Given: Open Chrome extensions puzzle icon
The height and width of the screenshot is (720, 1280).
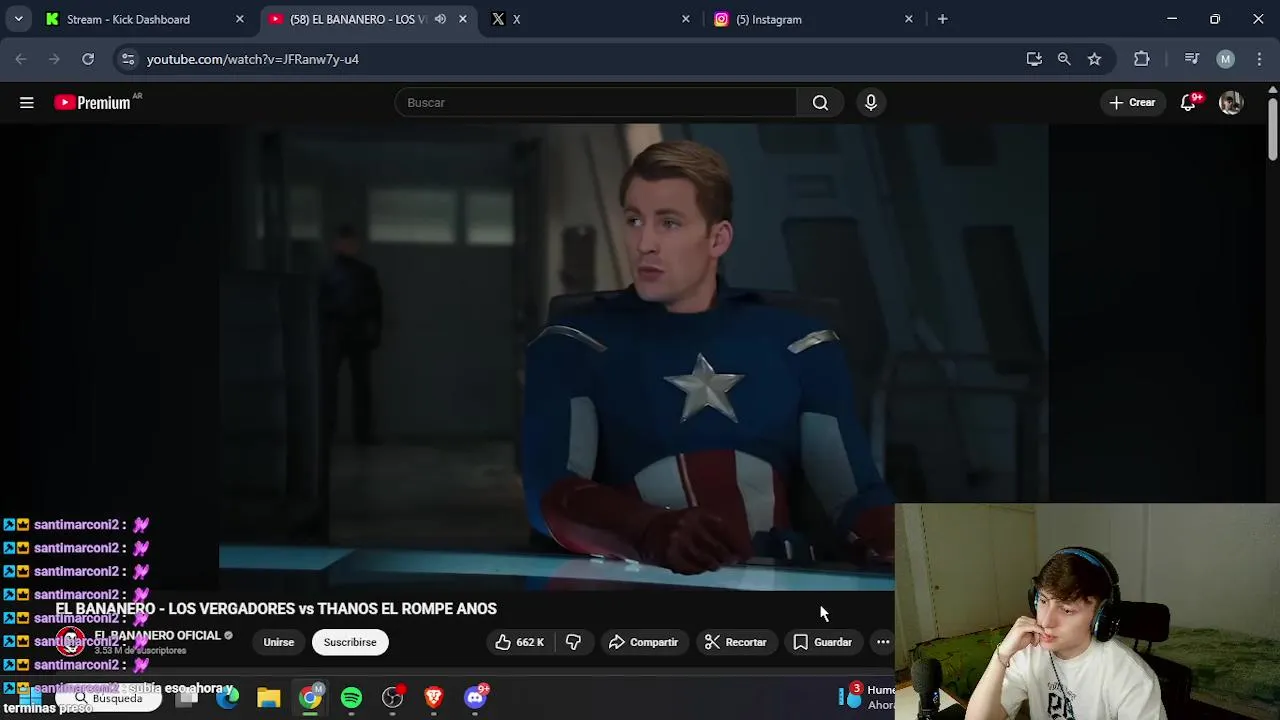Looking at the screenshot, I should (1141, 59).
